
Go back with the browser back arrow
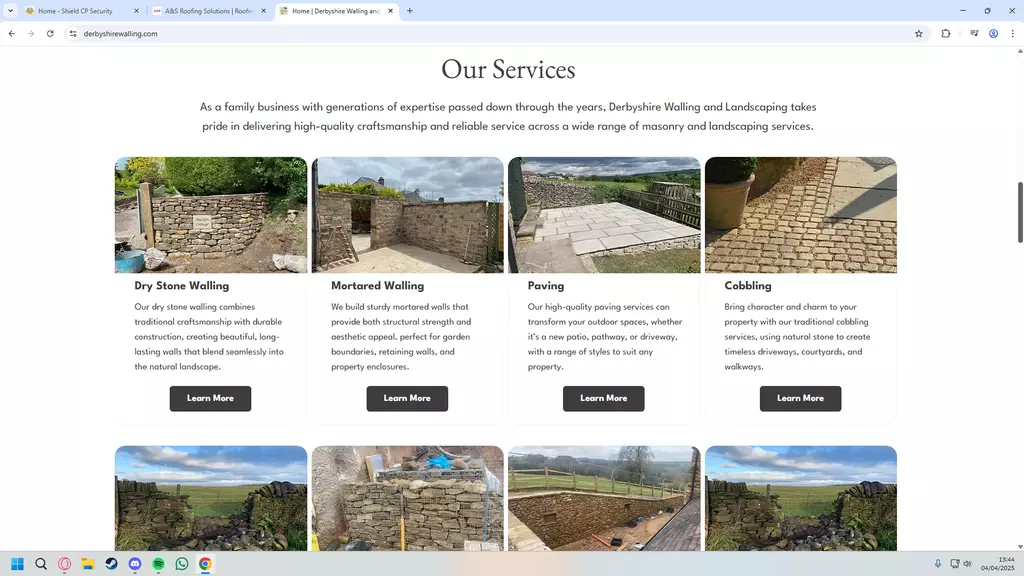click(x=12, y=33)
